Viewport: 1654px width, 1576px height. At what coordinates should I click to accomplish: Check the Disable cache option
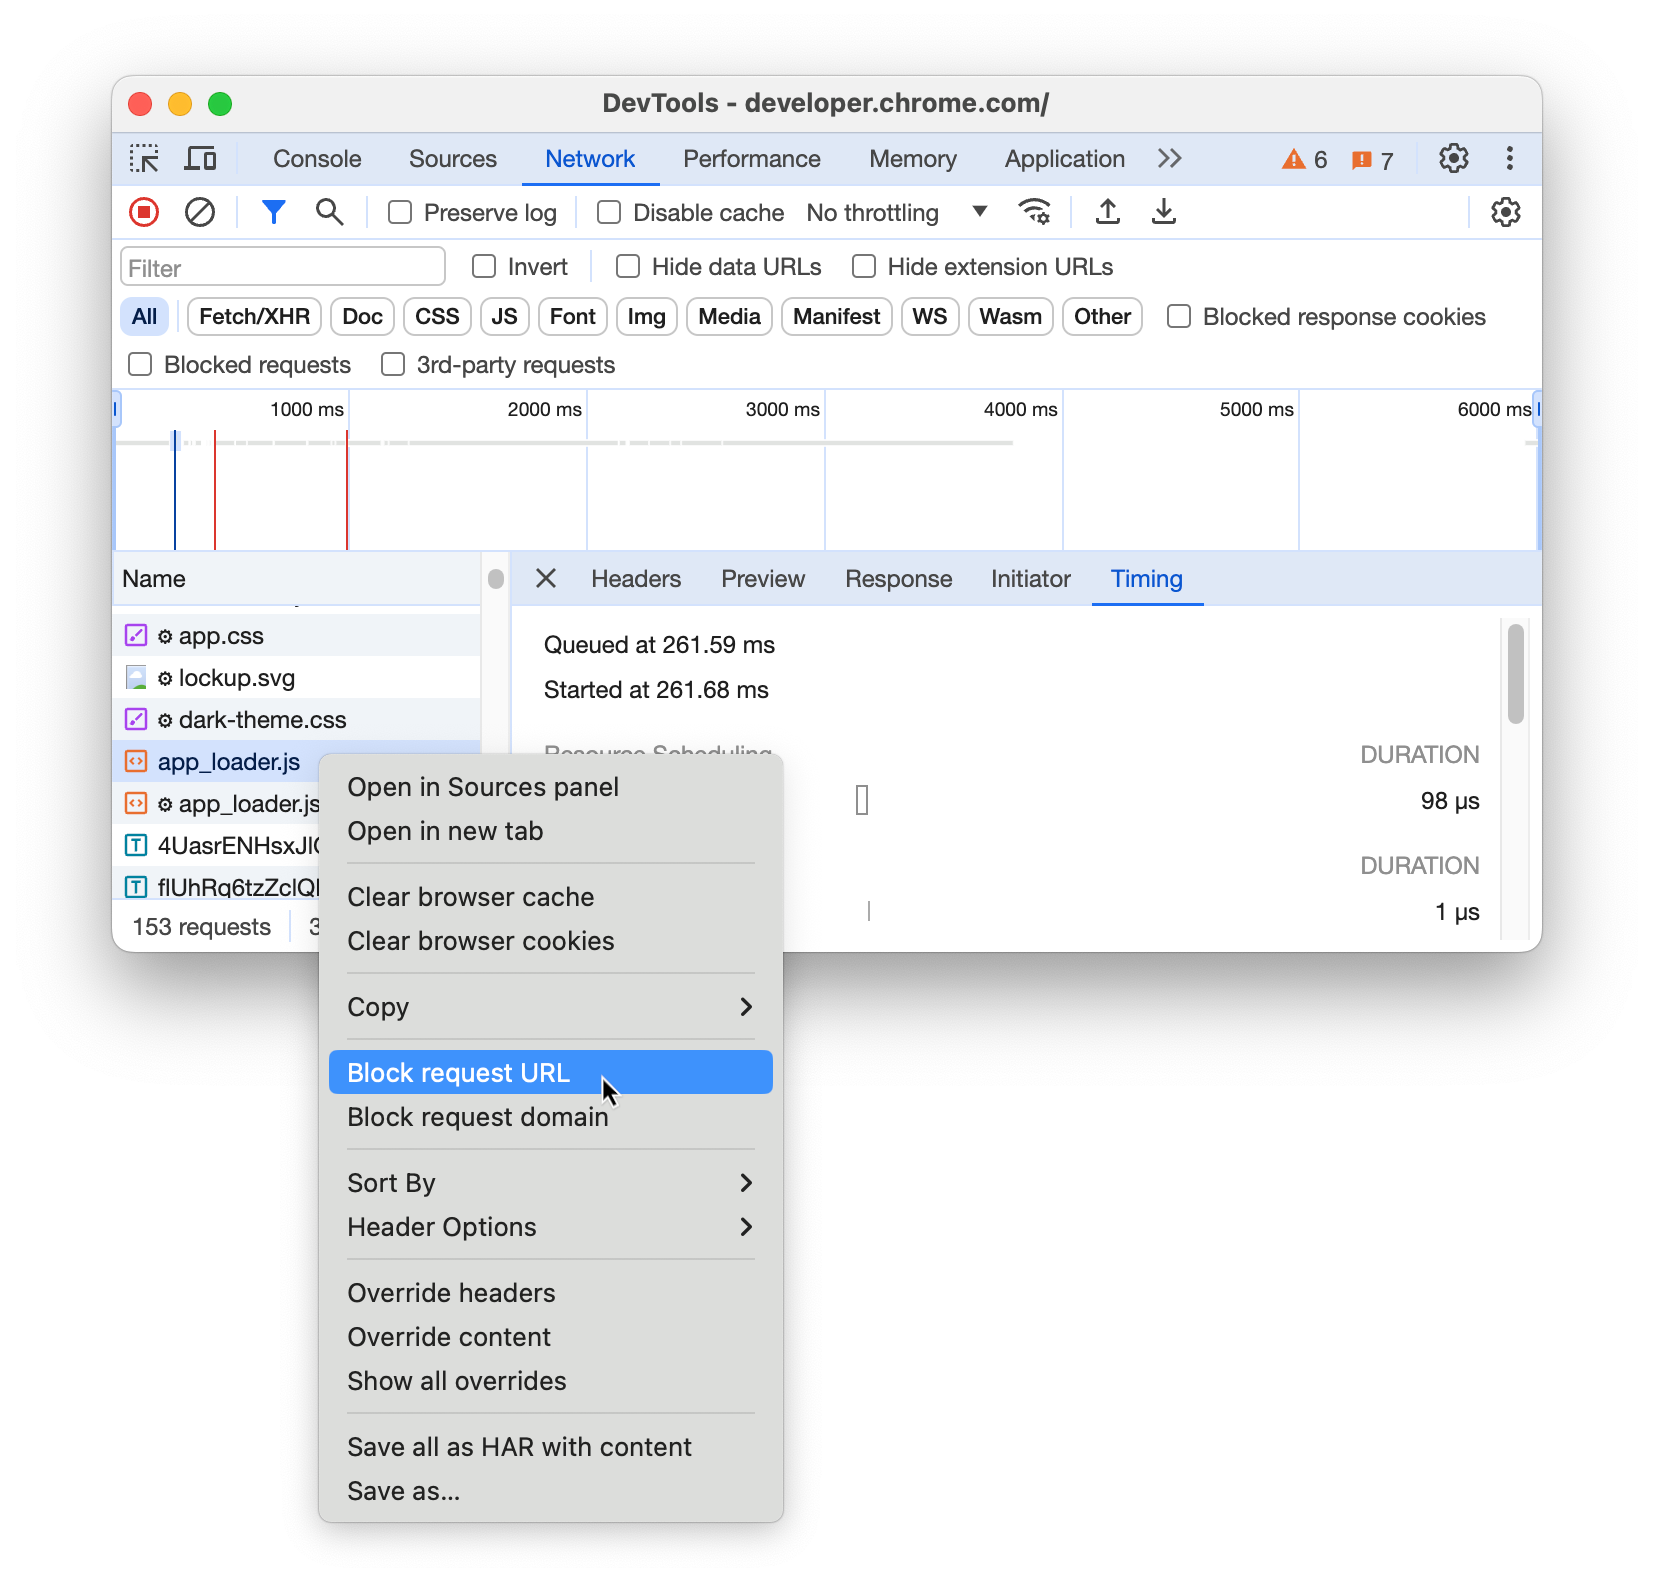[608, 212]
